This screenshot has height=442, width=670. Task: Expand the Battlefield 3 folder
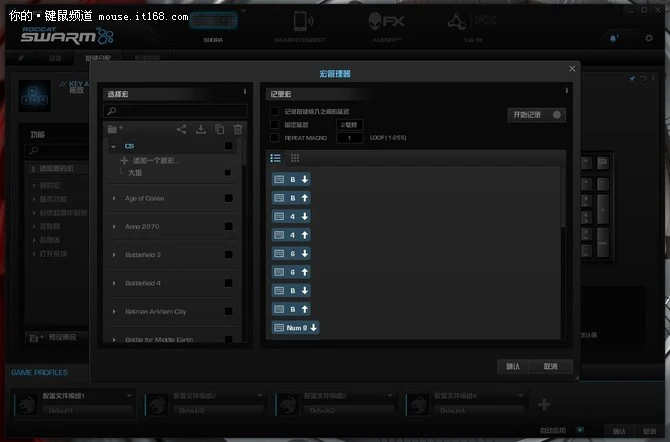point(113,255)
